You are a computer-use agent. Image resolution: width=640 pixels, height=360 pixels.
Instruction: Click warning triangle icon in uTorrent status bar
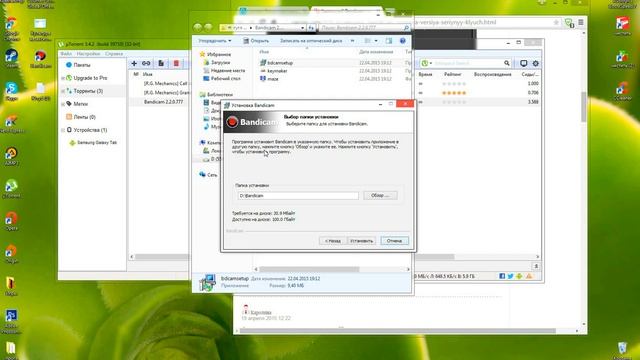pyautogui.click(x=529, y=276)
